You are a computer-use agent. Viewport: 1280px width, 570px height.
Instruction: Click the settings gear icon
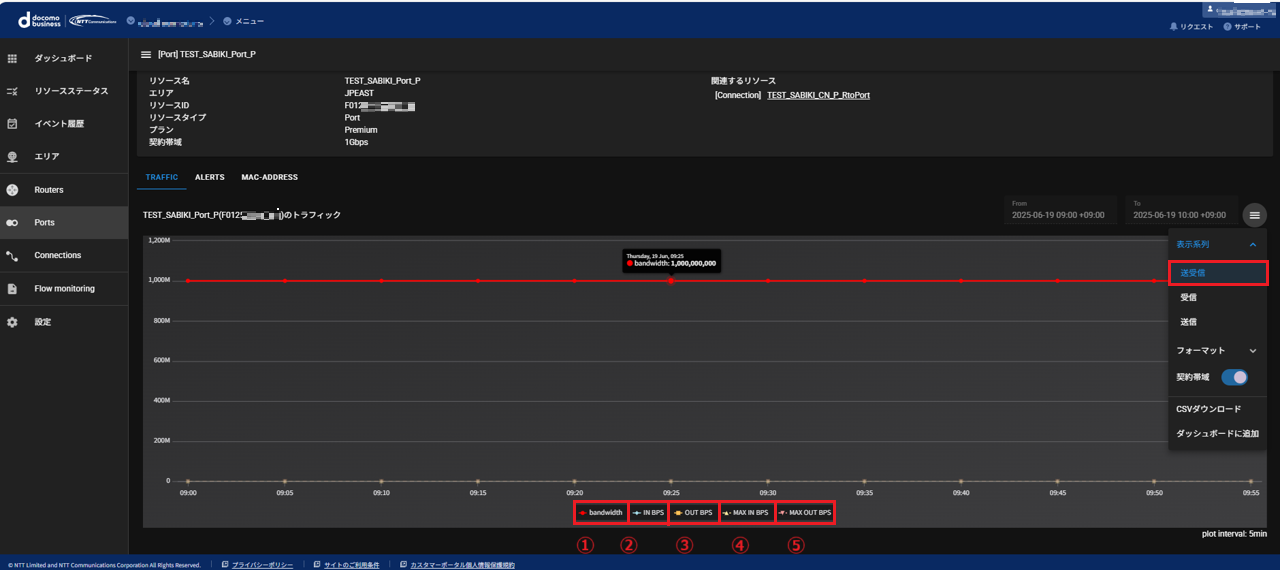click(x=12, y=322)
